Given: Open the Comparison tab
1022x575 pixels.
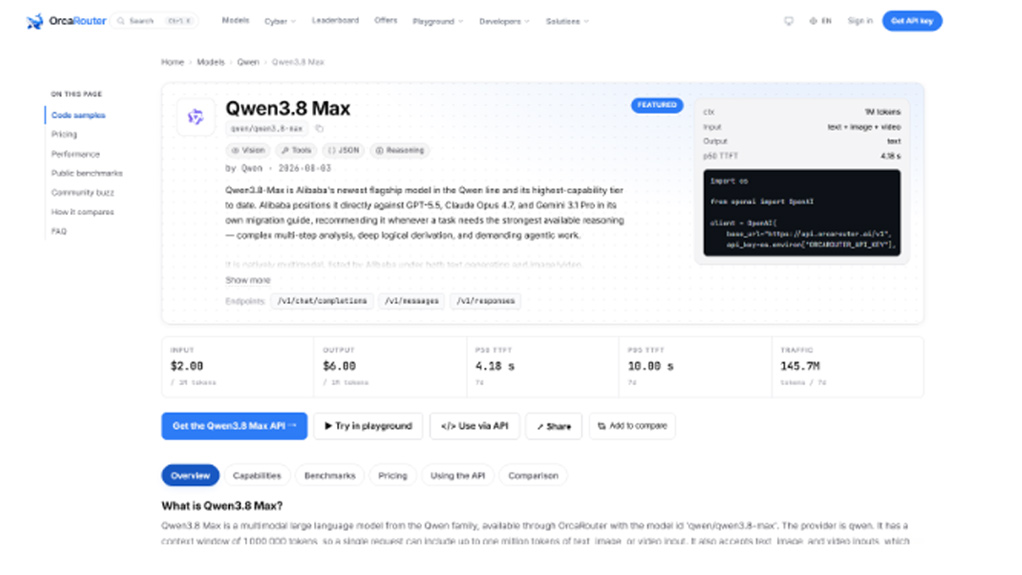Looking at the screenshot, I should [533, 475].
